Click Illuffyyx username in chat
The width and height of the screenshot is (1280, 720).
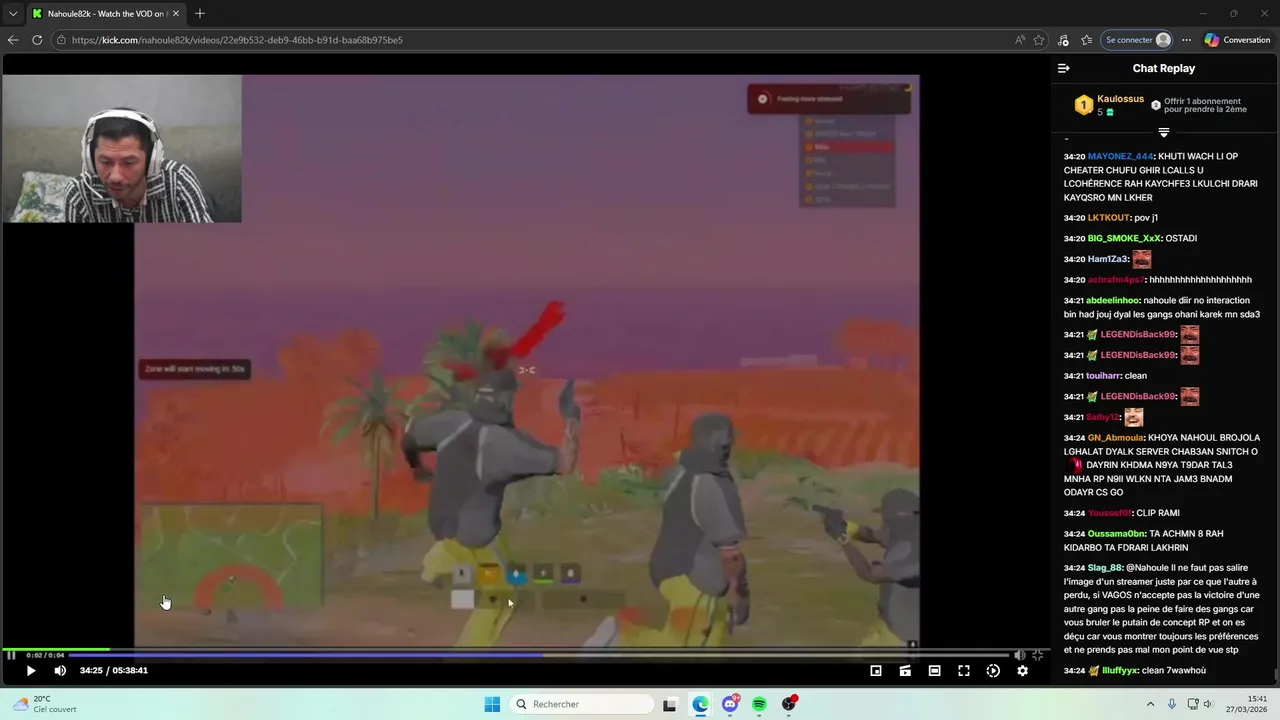coord(1119,671)
